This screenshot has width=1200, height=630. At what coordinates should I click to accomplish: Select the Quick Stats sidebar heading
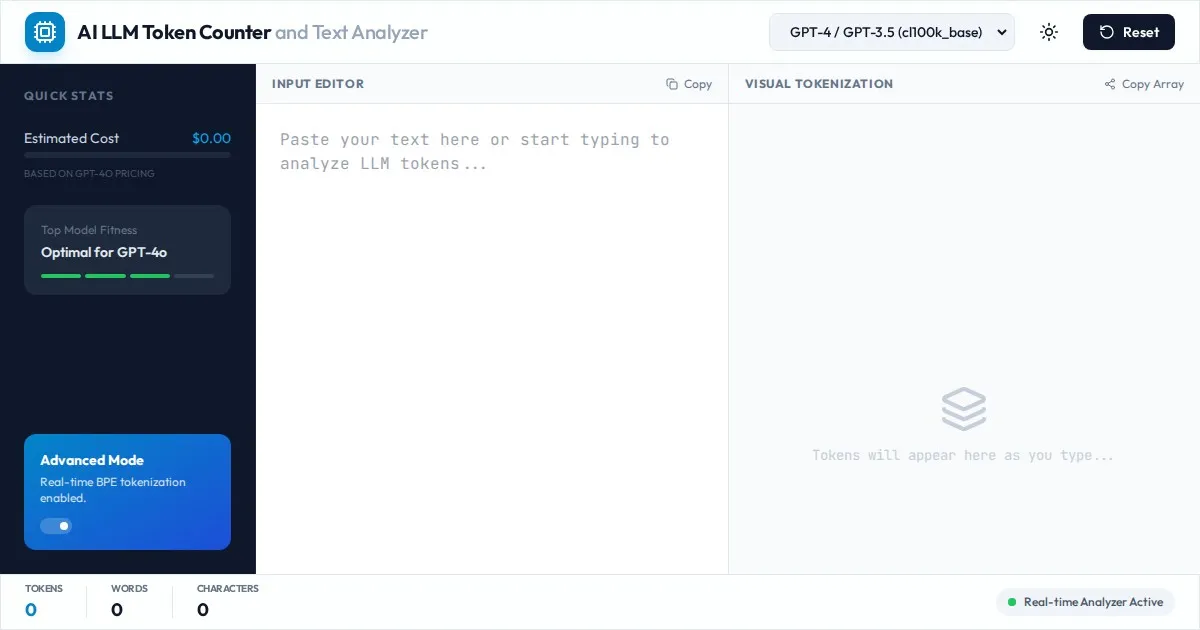click(x=69, y=96)
